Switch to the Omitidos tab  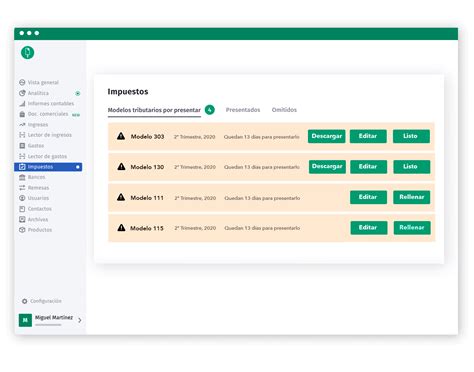[284, 110]
